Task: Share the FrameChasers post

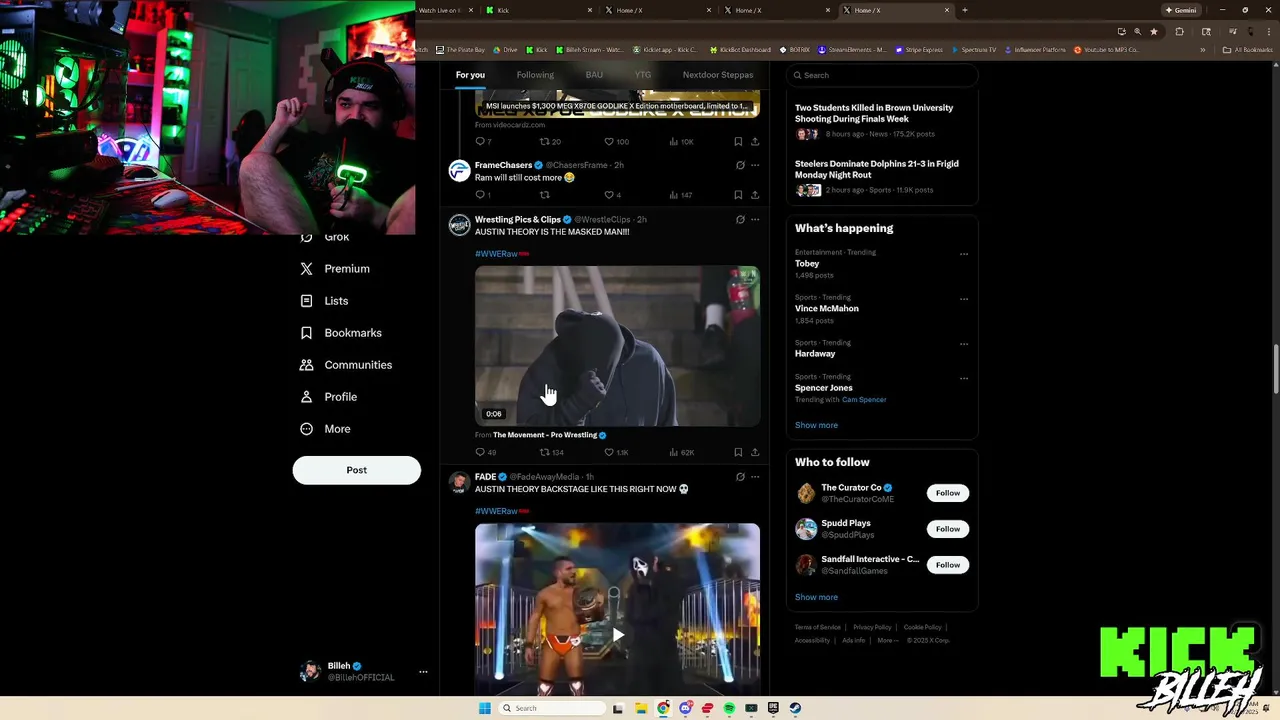Action: (755, 195)
